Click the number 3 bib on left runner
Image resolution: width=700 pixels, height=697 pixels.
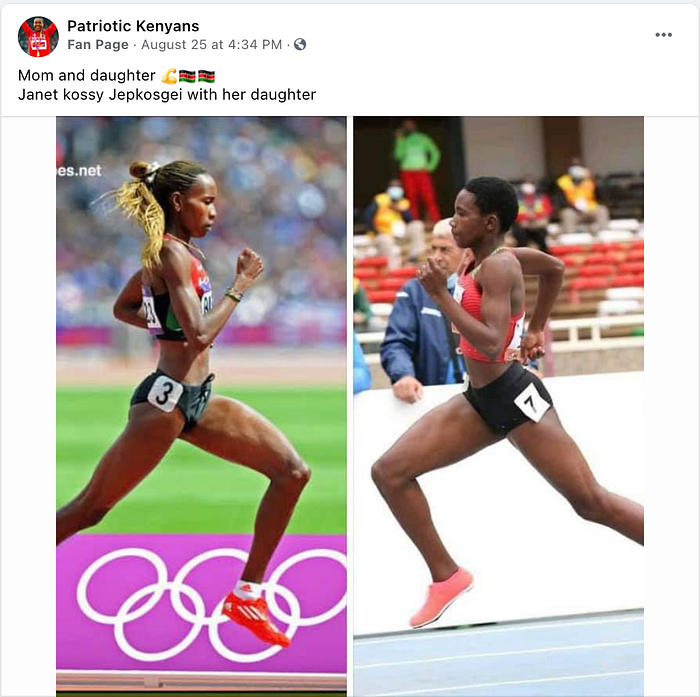(x=165, y=393)
